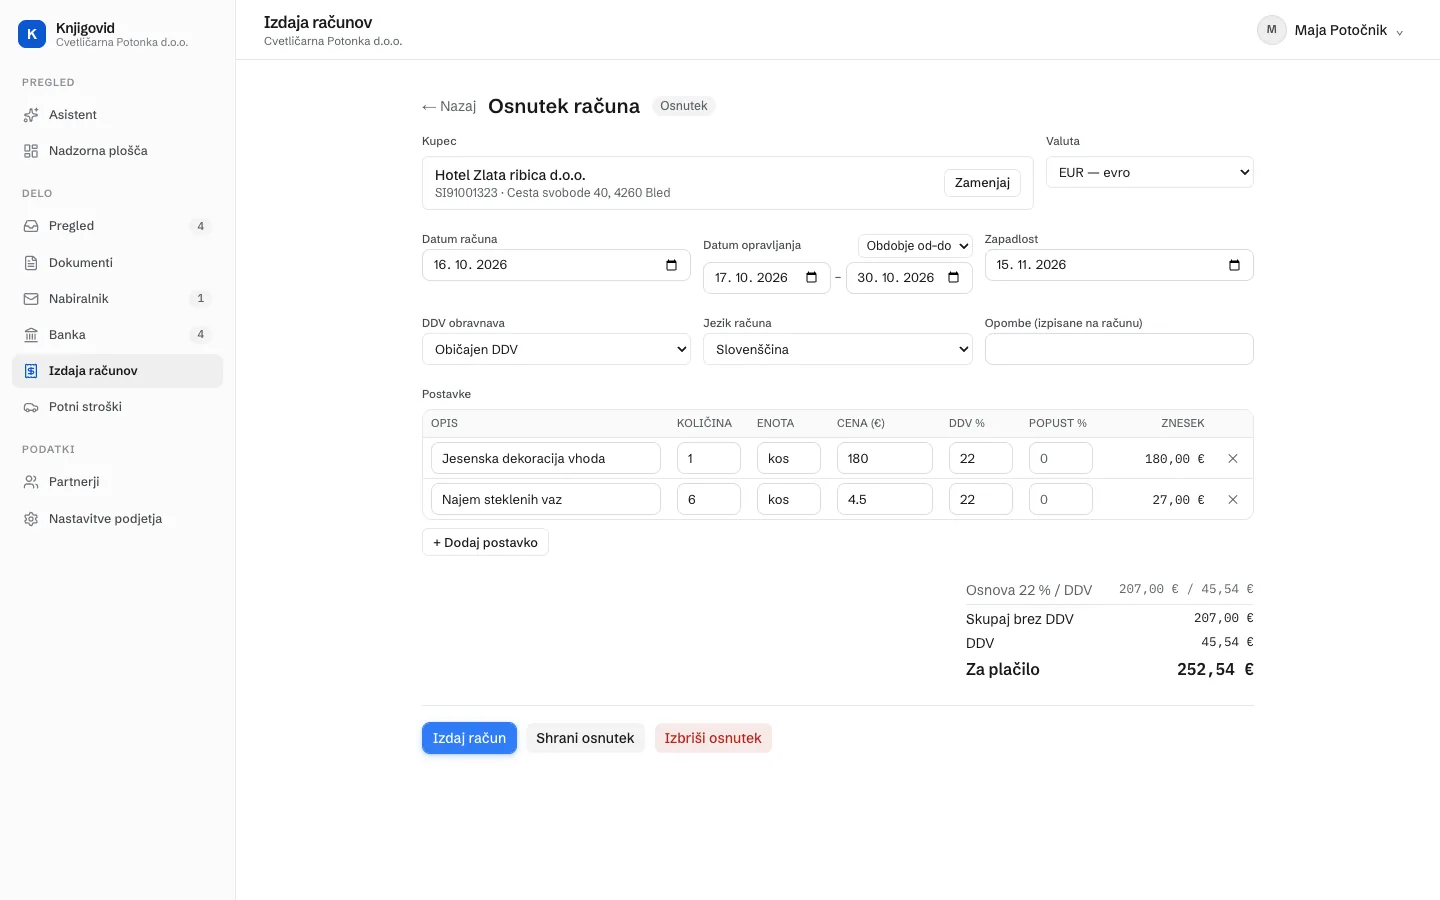Click the Knjigovid K logo
The width and height of the screenshot is (1440, 900).
32,34
